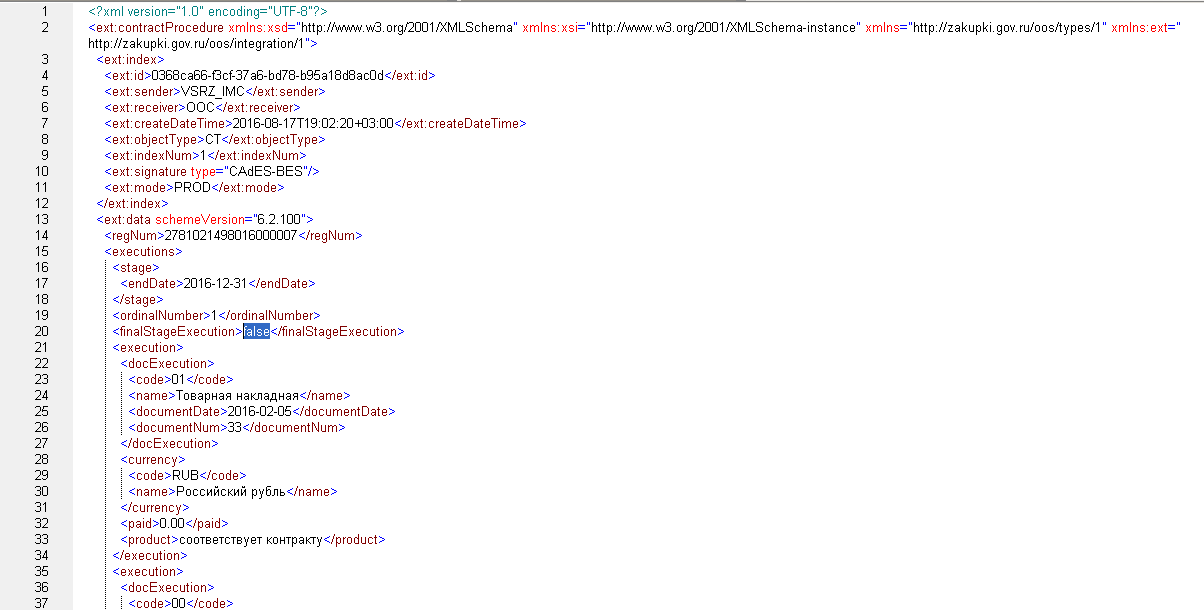1204x610 pixels.
Task: Click the <docExecution> tag on line 36
Action: [x=167, y=587]
